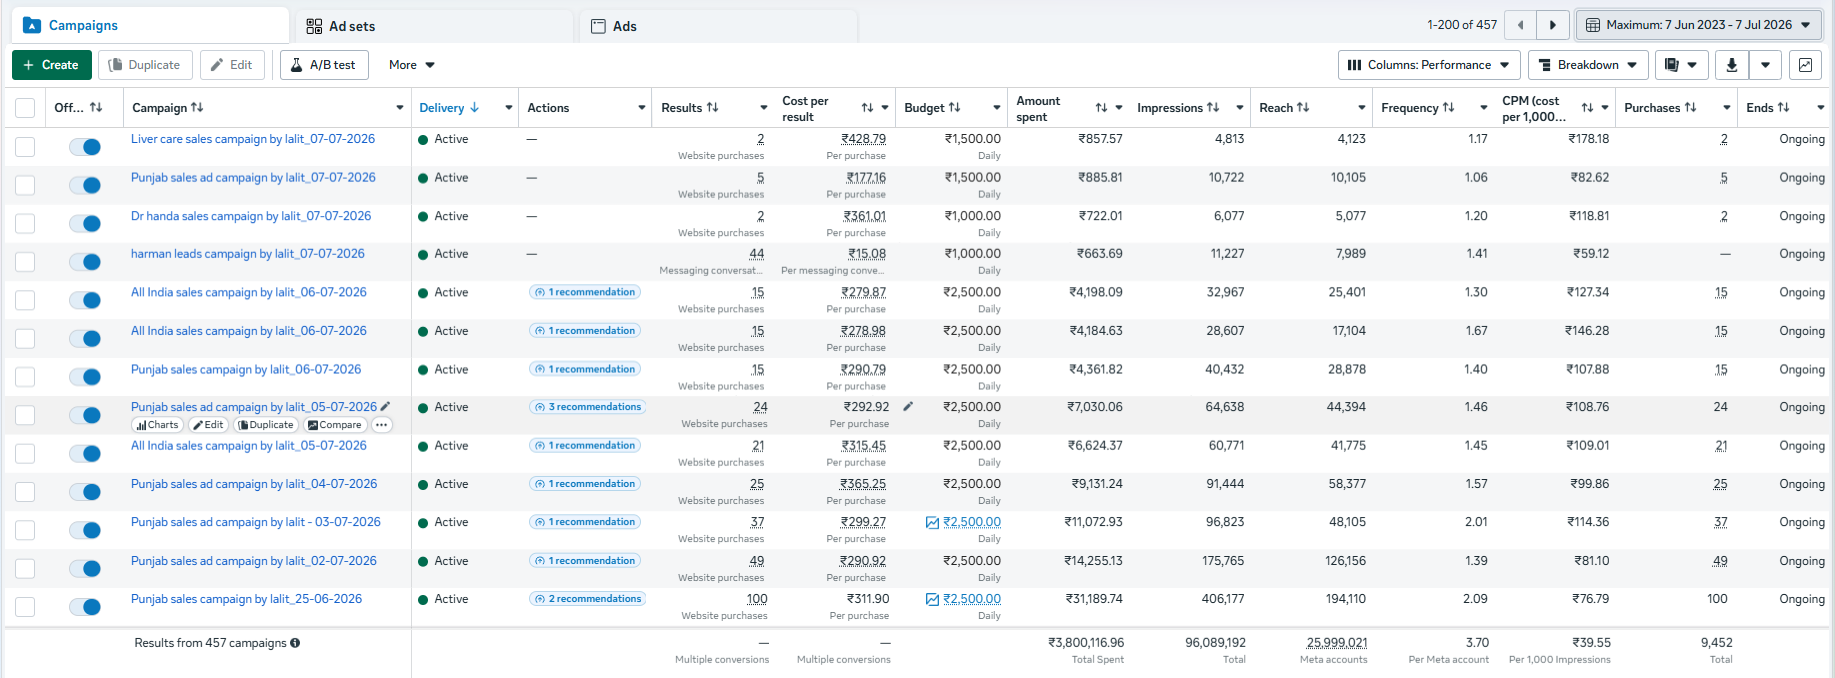Open Charts for hovered Punjab campaign
1835x678 pixels.
(157, 425)
